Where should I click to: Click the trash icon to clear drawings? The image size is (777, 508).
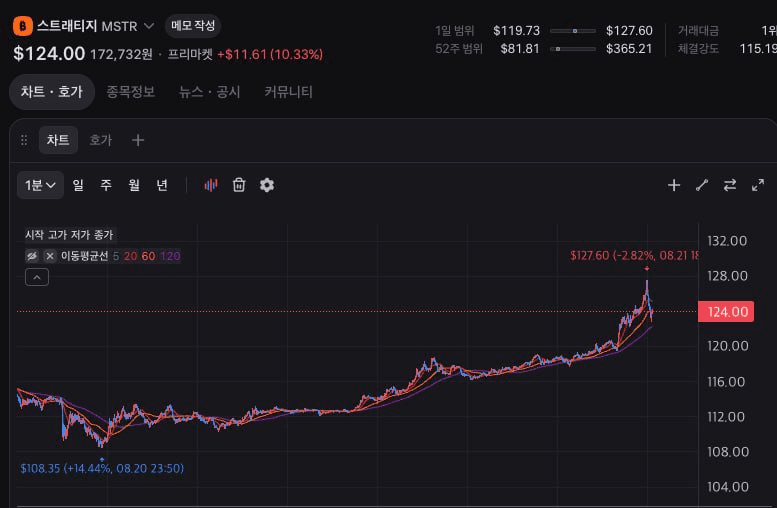click(239, 185)
